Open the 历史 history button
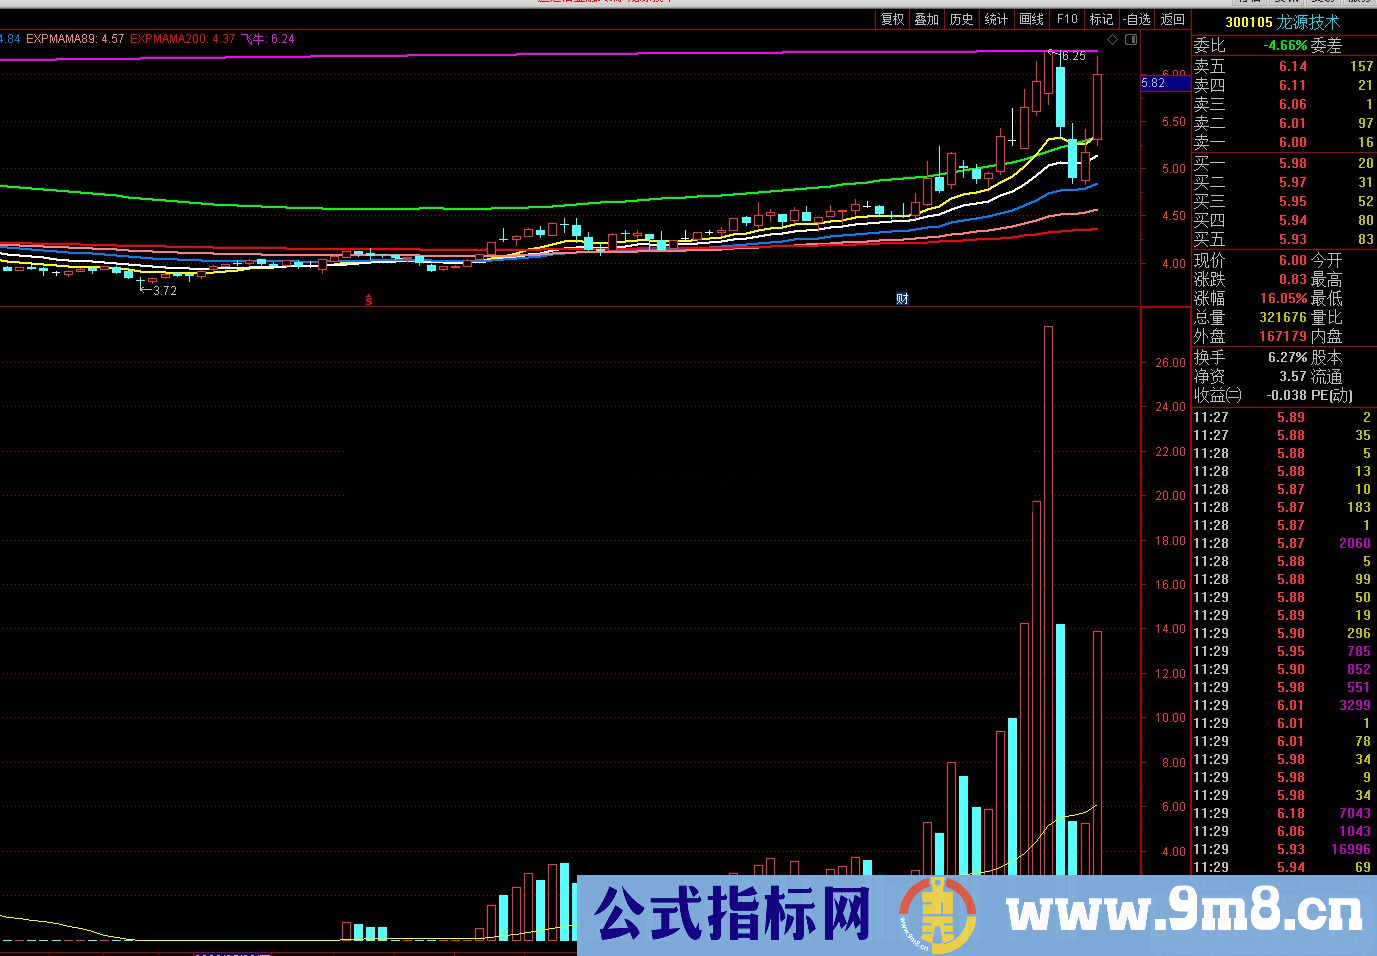The height and width of the screenshot is (956, 1377). (x=962, y=19)
